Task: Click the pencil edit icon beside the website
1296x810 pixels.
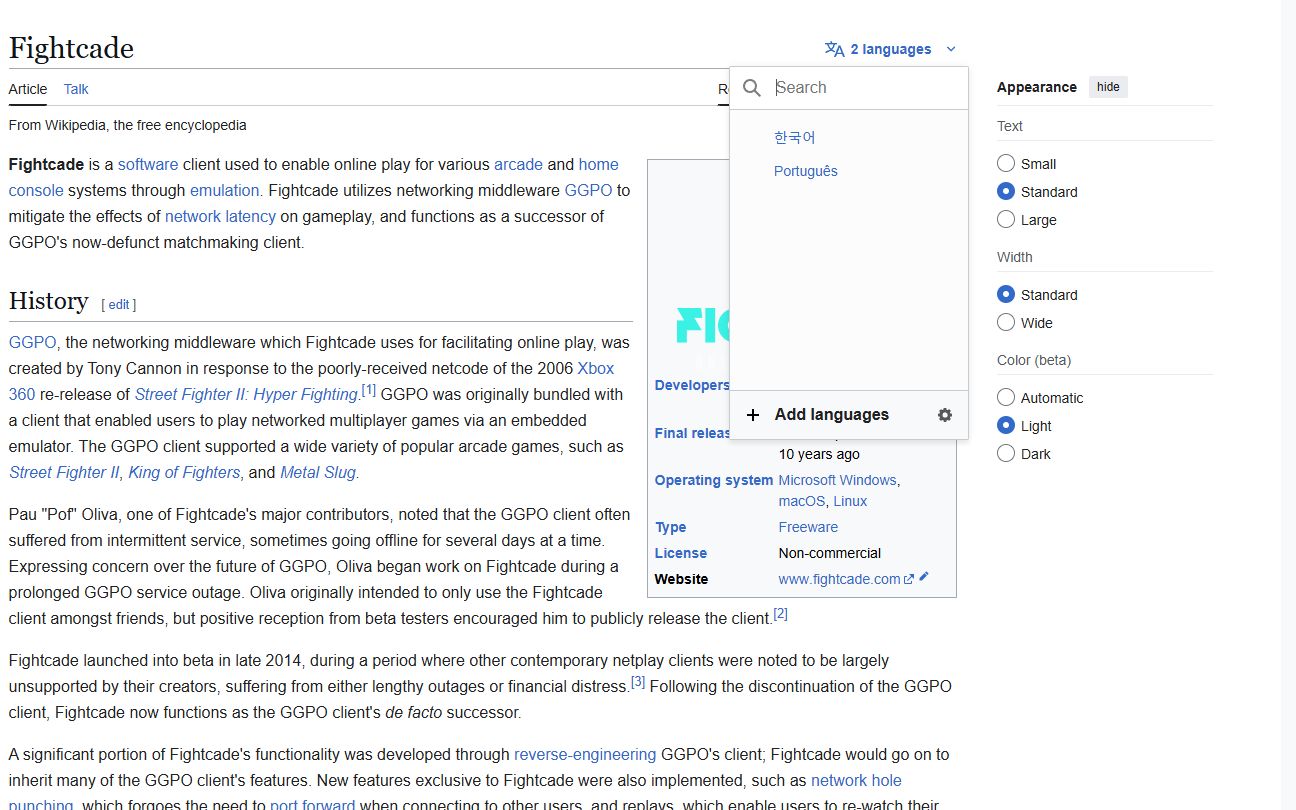Action: tap(924, 577)
